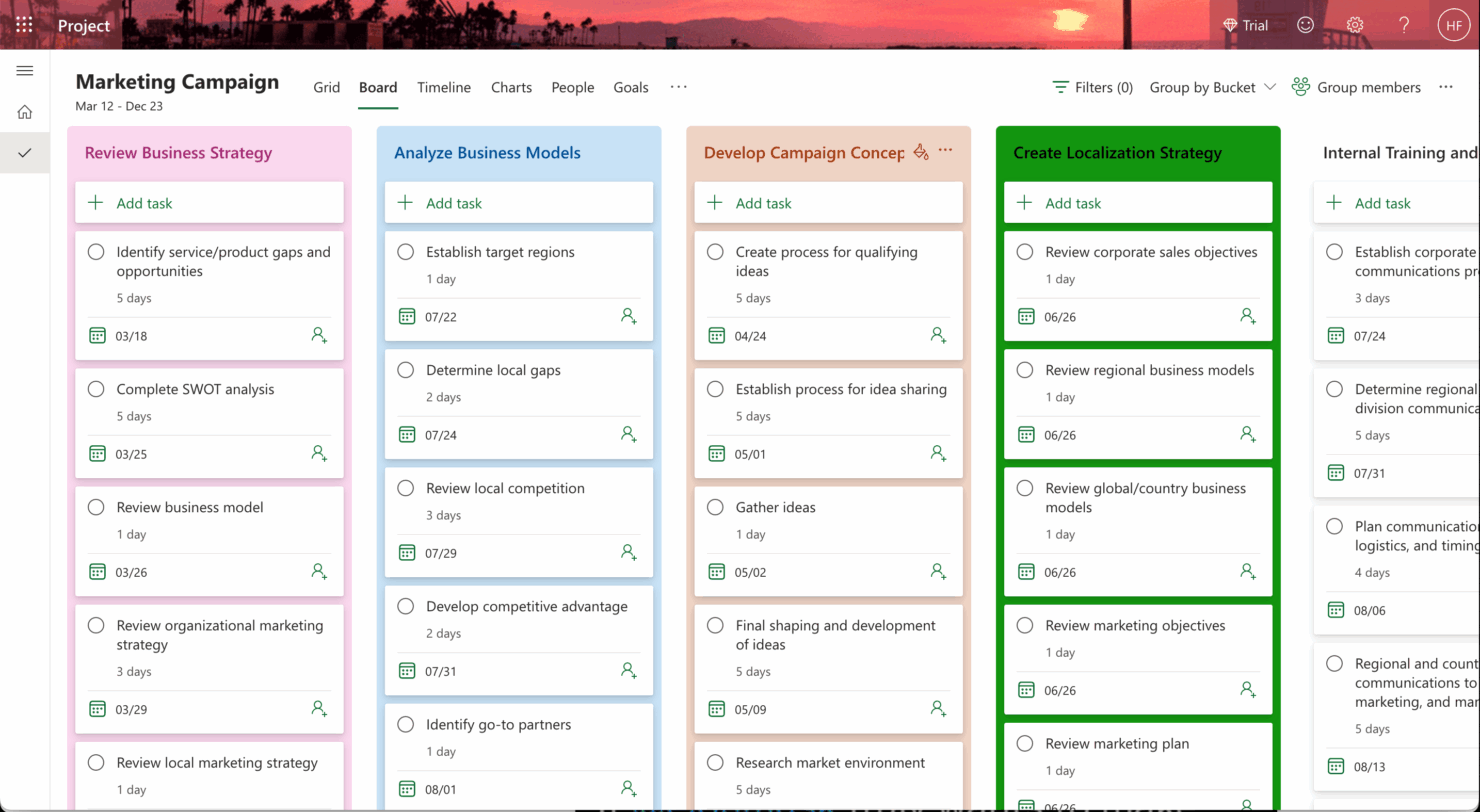The image size is (1480, 812).
Task: Switch to the Timeline tab
Action: (x=444, y=87)
